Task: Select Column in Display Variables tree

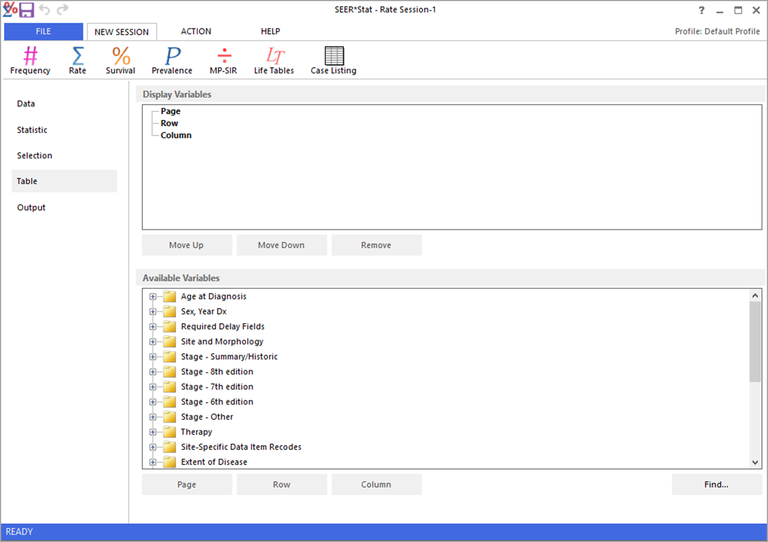Action: (176, 135)
